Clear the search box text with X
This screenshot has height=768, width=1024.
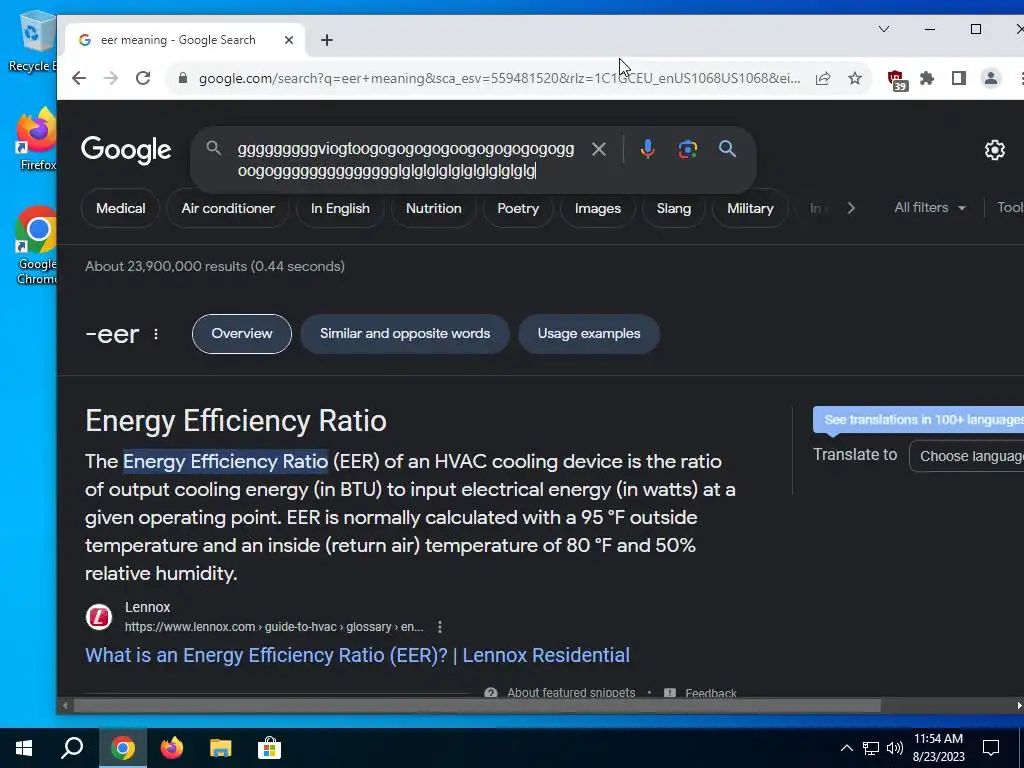[x=598, y=150]
